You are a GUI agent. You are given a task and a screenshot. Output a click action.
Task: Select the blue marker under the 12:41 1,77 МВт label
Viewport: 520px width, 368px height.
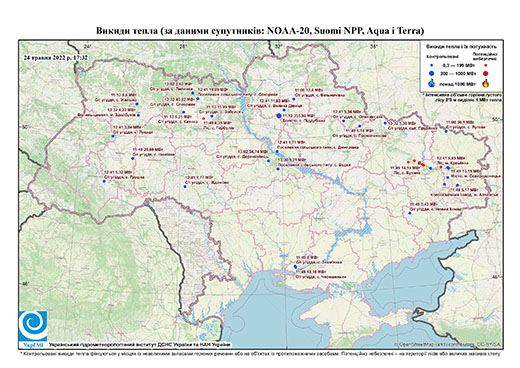tap(185, 186)
